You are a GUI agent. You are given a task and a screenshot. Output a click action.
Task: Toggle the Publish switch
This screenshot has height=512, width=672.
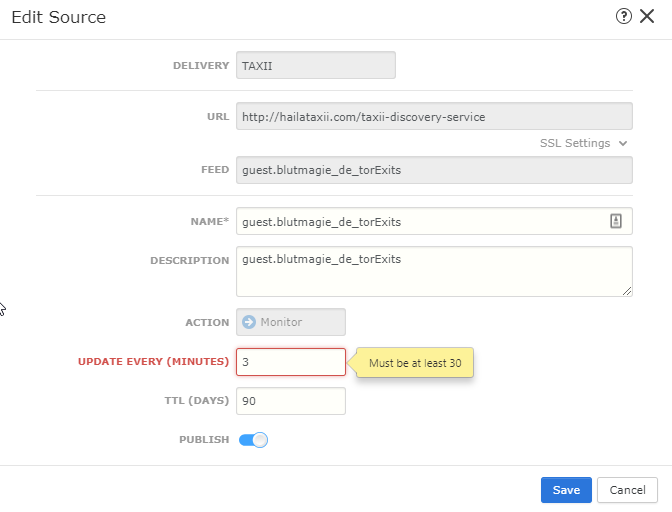[x=253, y=440]
